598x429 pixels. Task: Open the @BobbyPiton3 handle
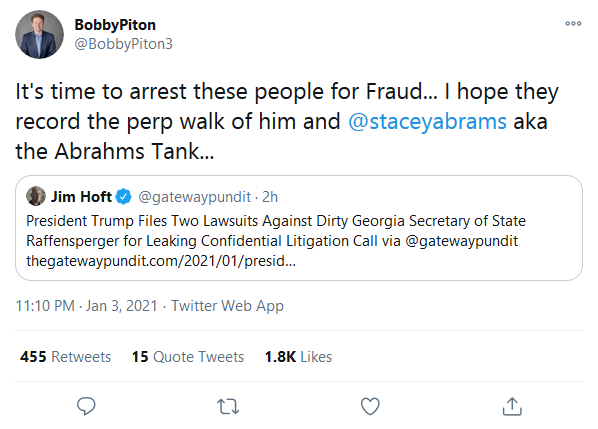pyautogui.click(x=123, y=44)
